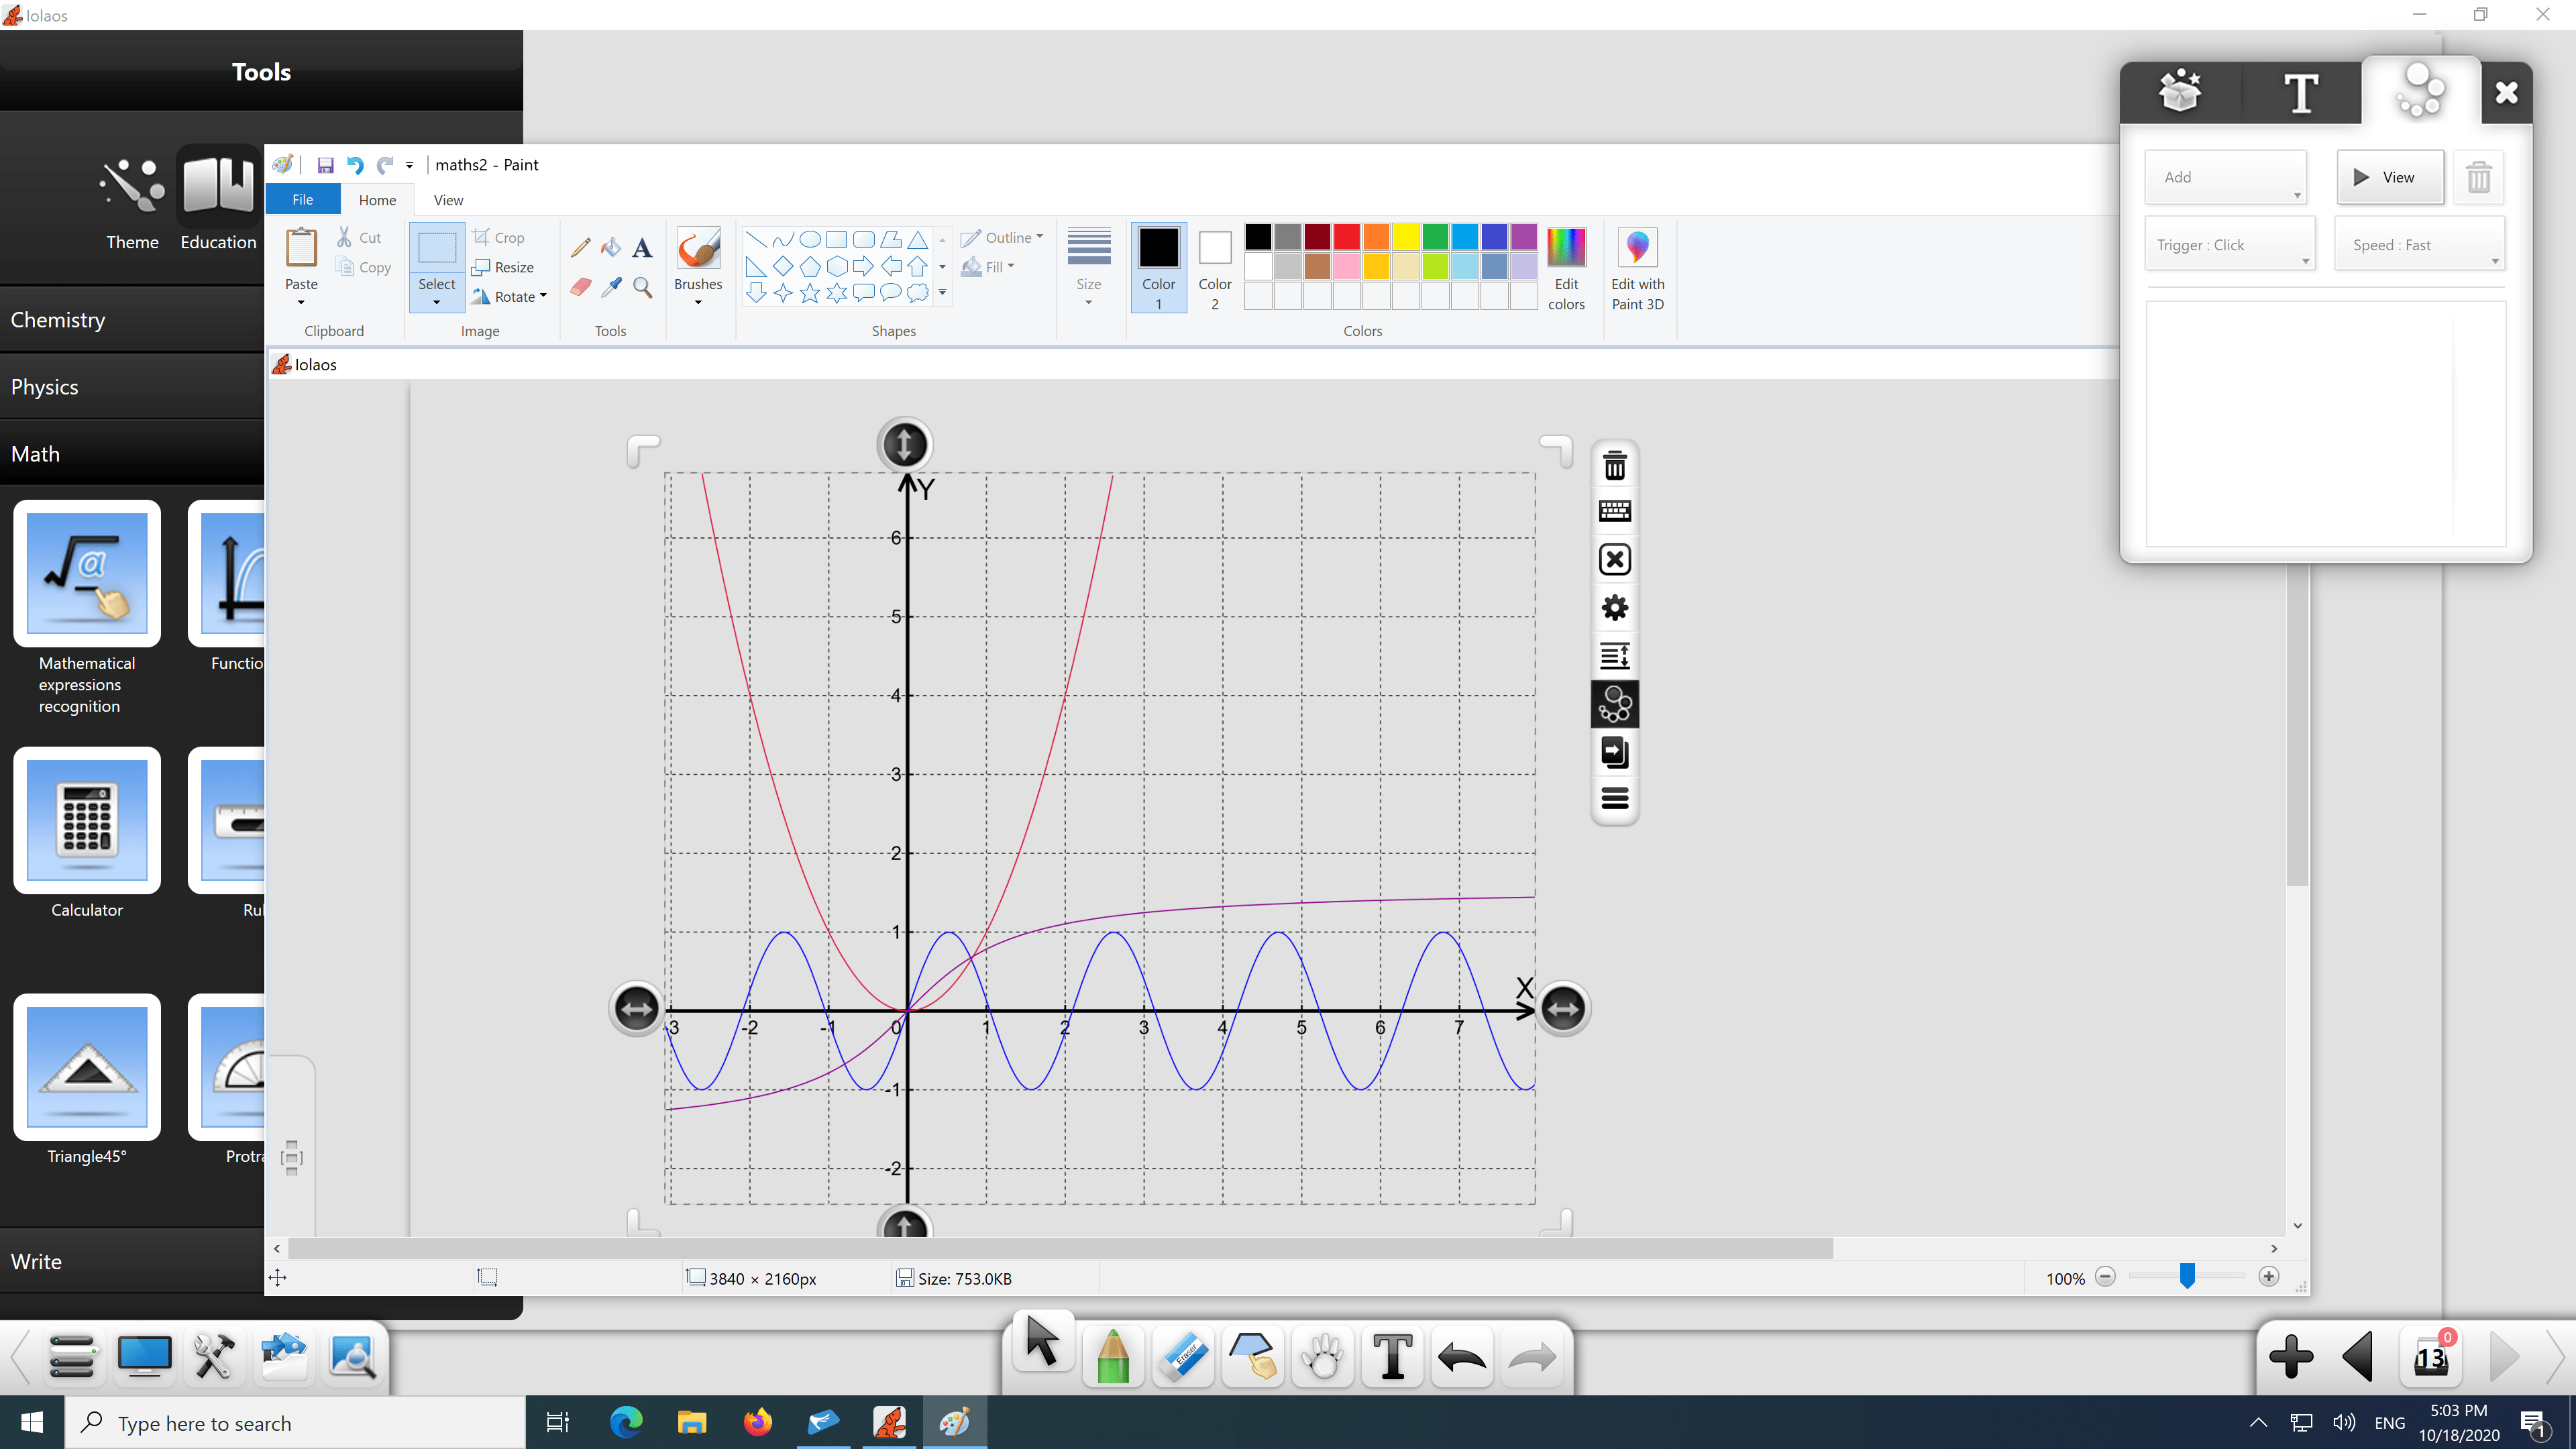Image resolution: width=2576 pixels, height=1449 pixels.
Task: Click the gear settings icon beside graph
Action: (x=1614, y=608)
